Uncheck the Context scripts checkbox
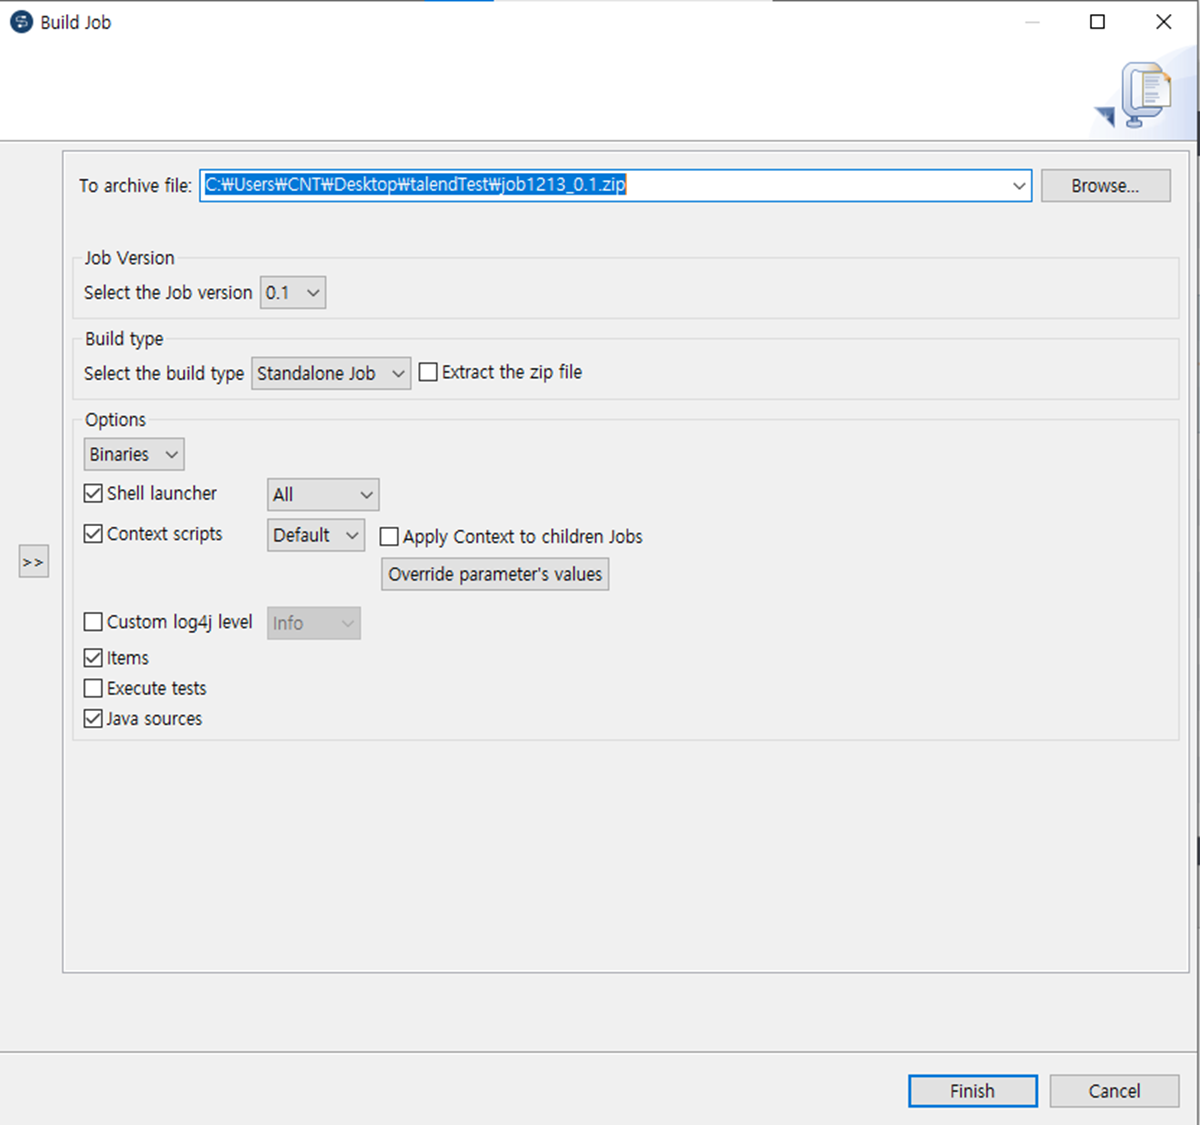Screen dimensions: 1200x1125 click(x=93, y=534)
